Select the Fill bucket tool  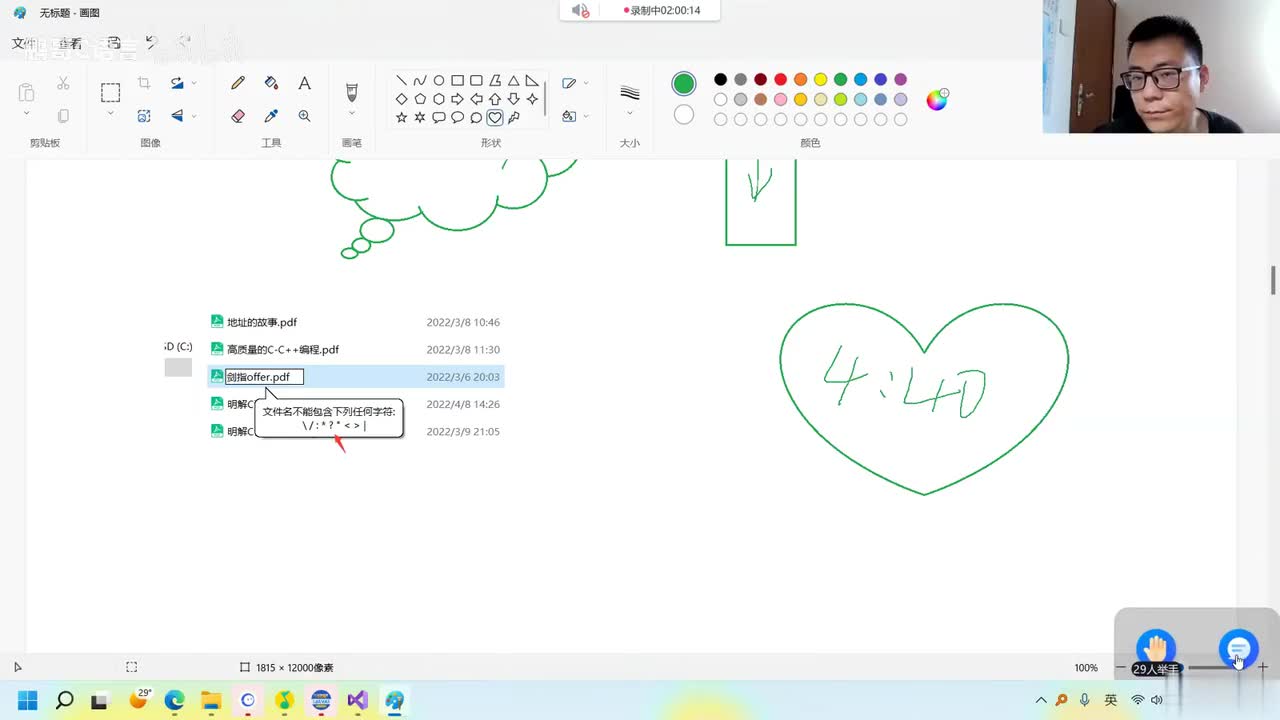click(271, 83)
